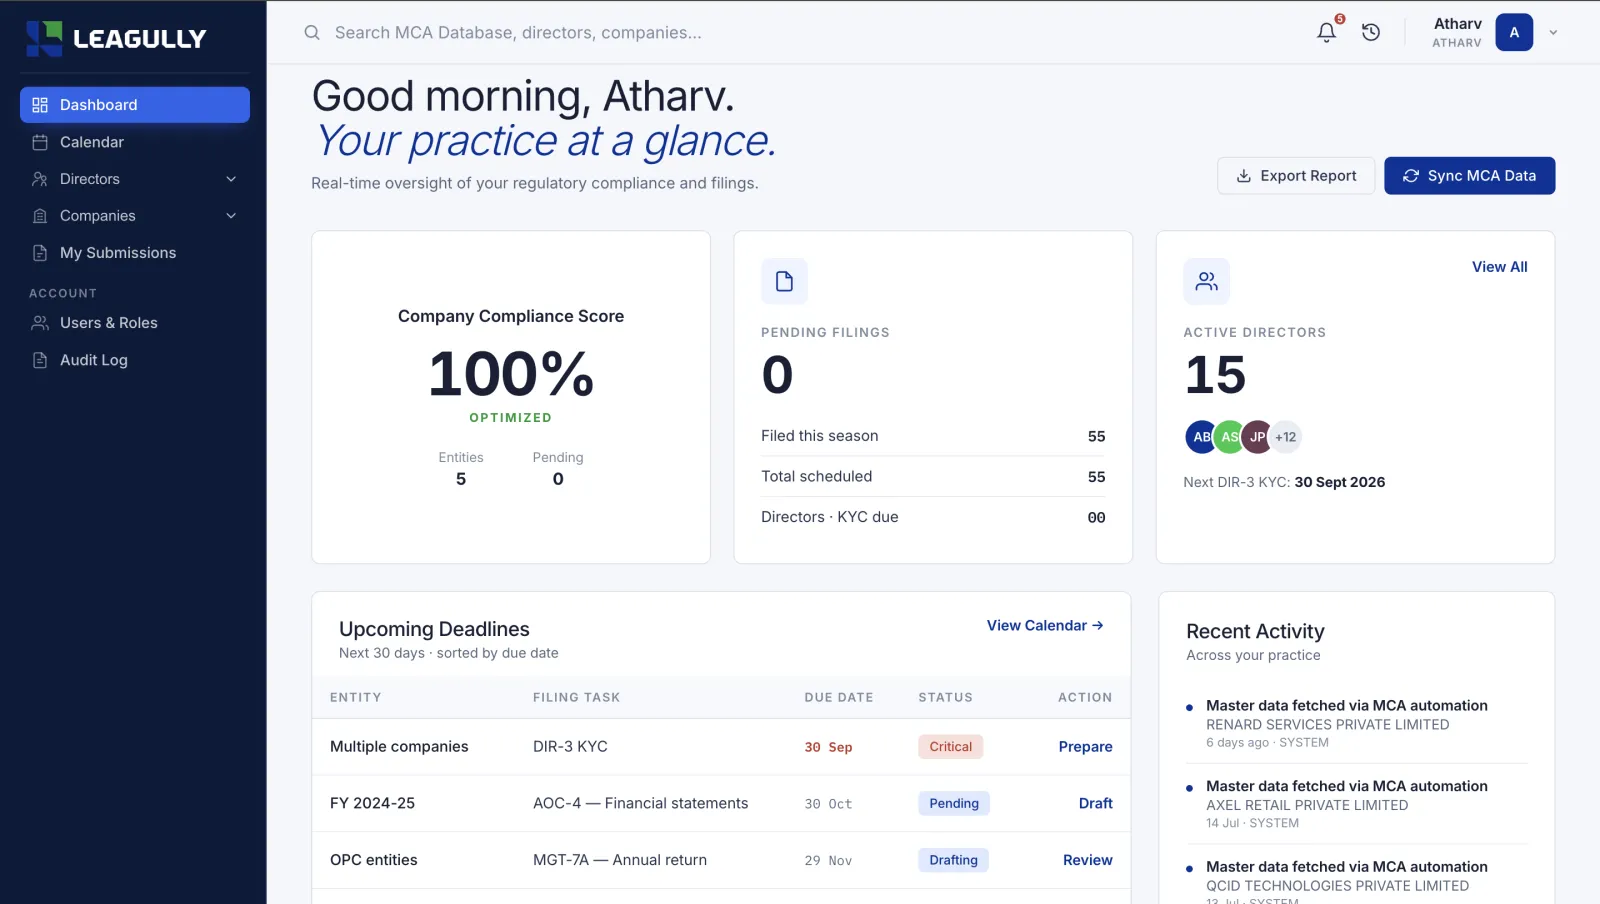Click the Active Directors people icon

point(1206,281)
